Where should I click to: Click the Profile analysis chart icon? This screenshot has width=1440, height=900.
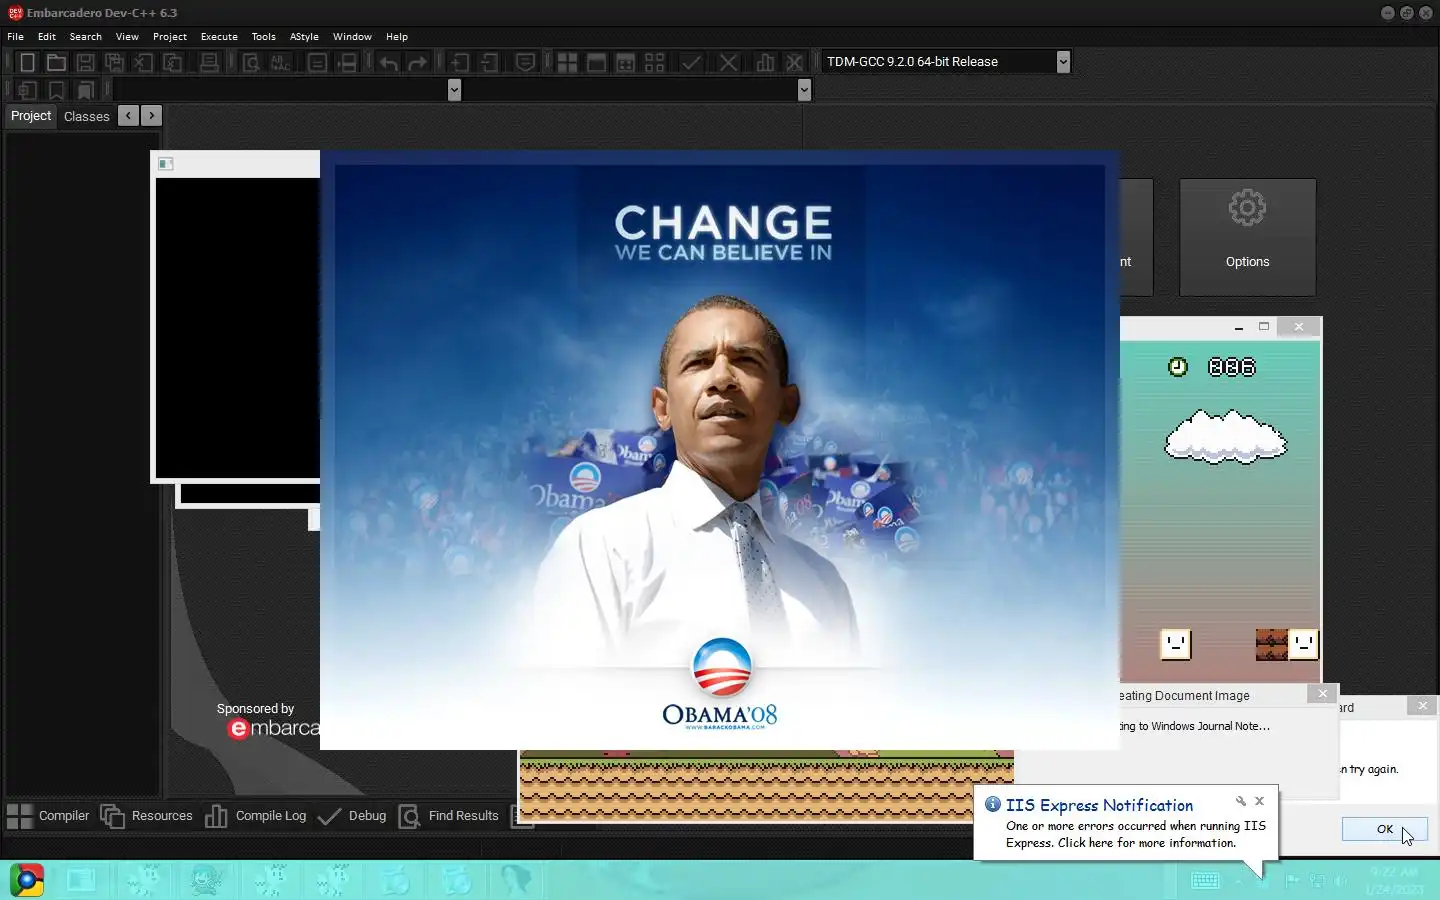tap(765, 62)
